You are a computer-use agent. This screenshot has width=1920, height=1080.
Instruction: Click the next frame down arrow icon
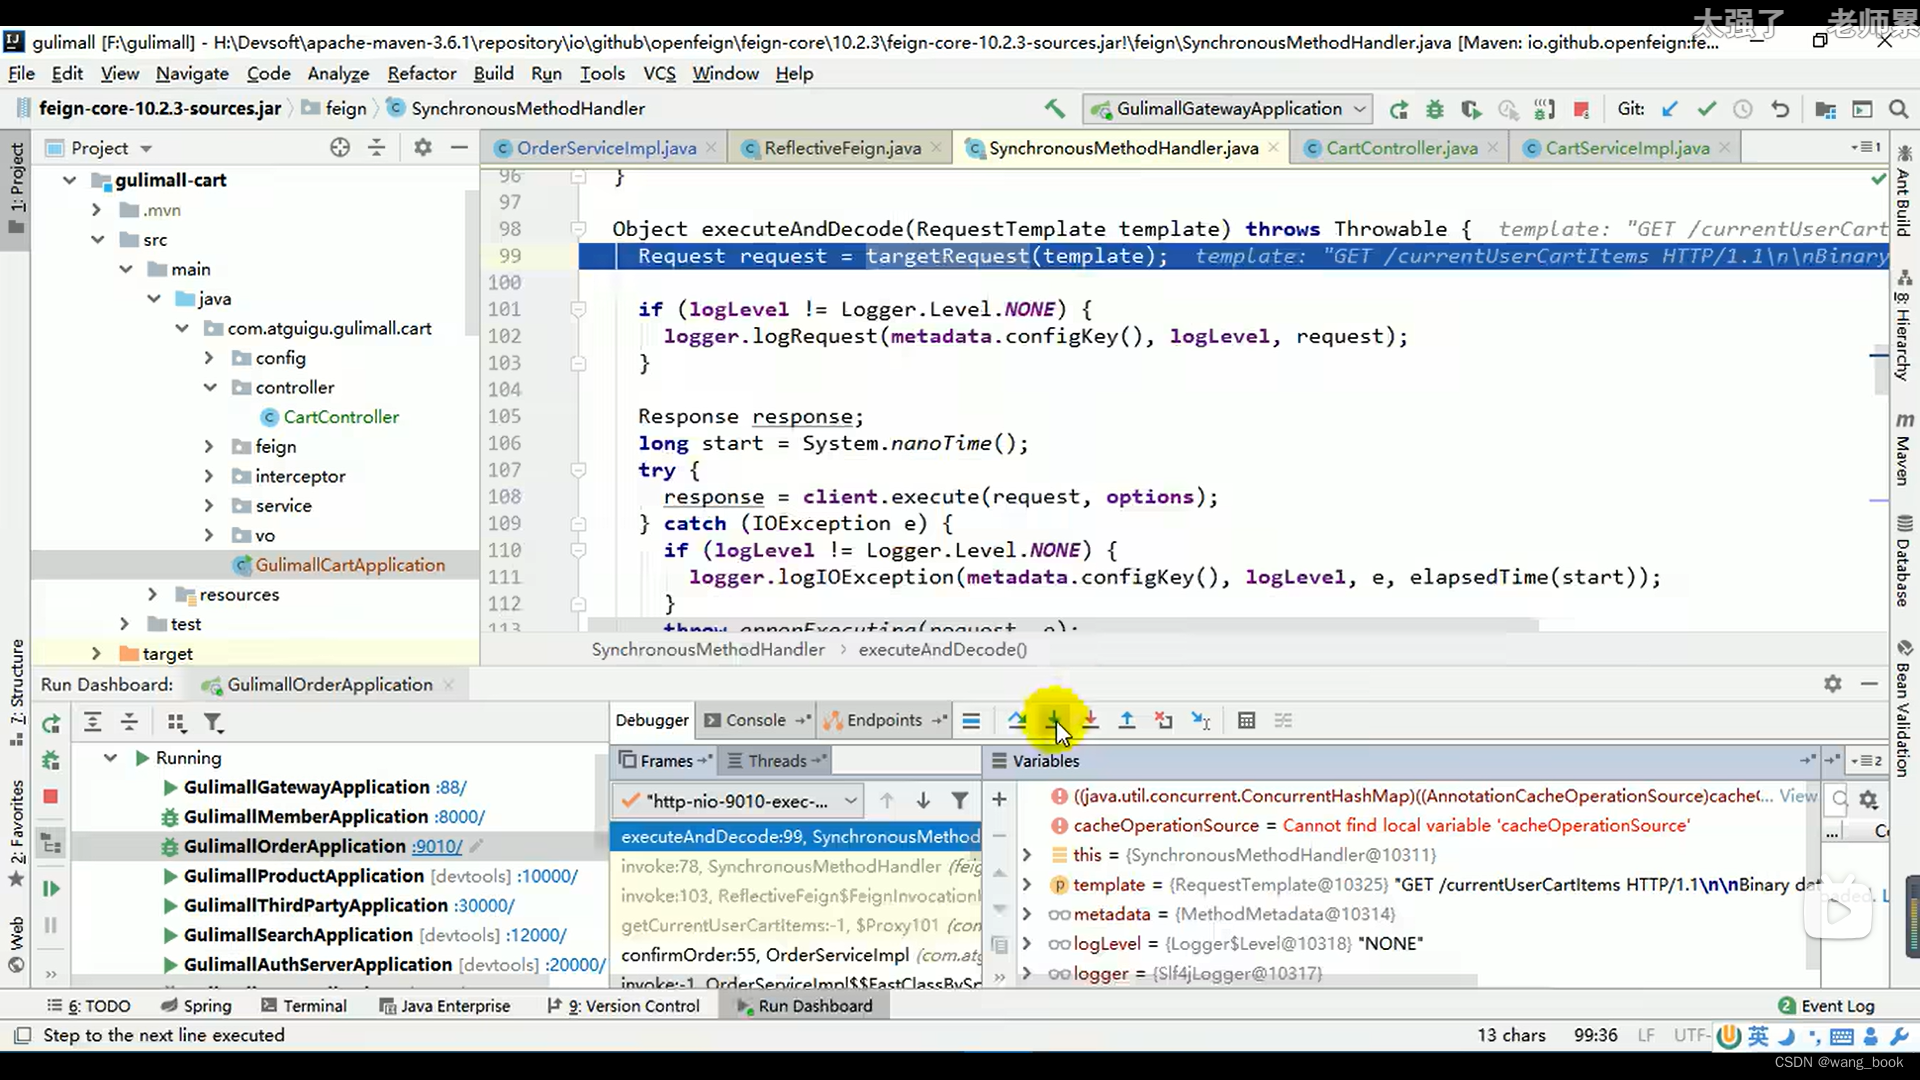coord(923,800)
